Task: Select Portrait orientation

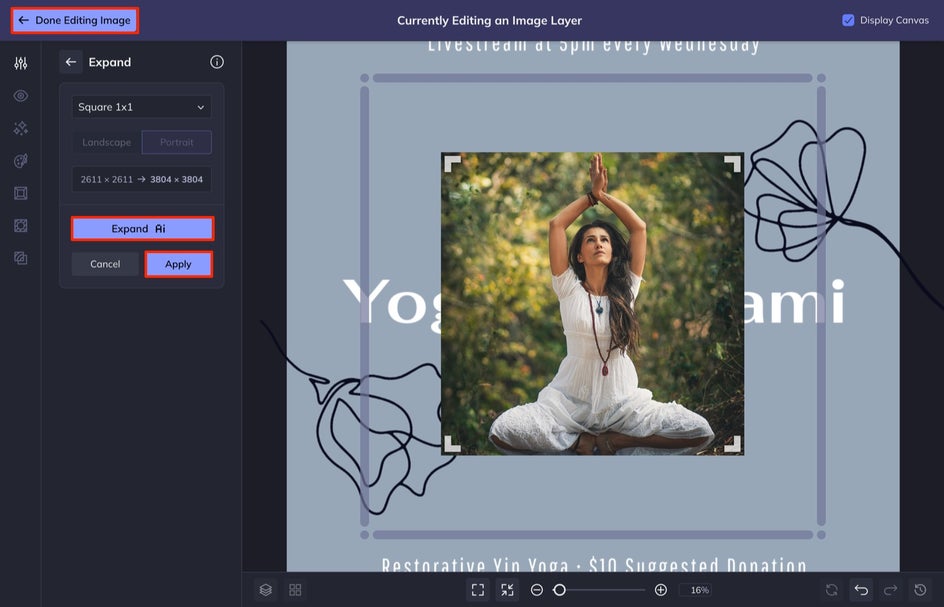Action: (x=176, y=143)
